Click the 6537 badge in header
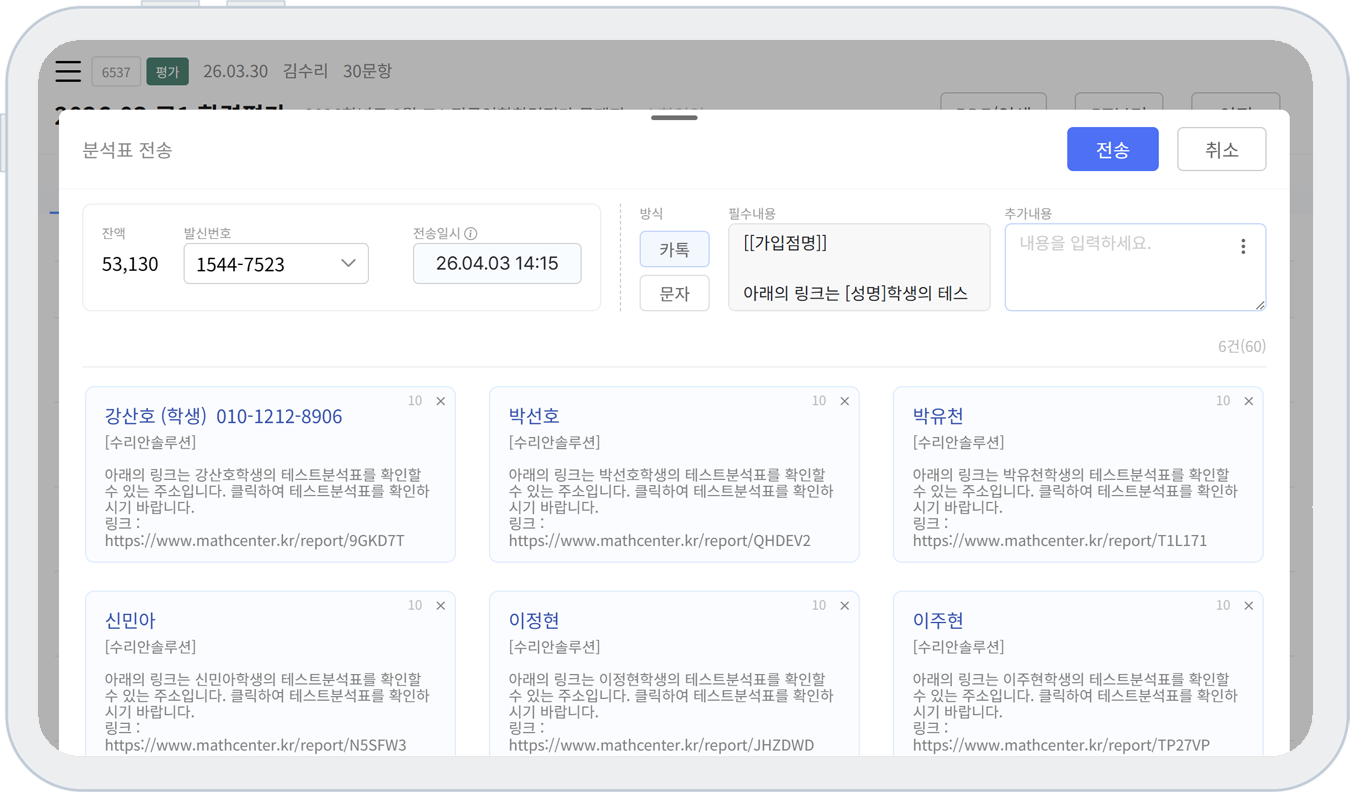 116,72
